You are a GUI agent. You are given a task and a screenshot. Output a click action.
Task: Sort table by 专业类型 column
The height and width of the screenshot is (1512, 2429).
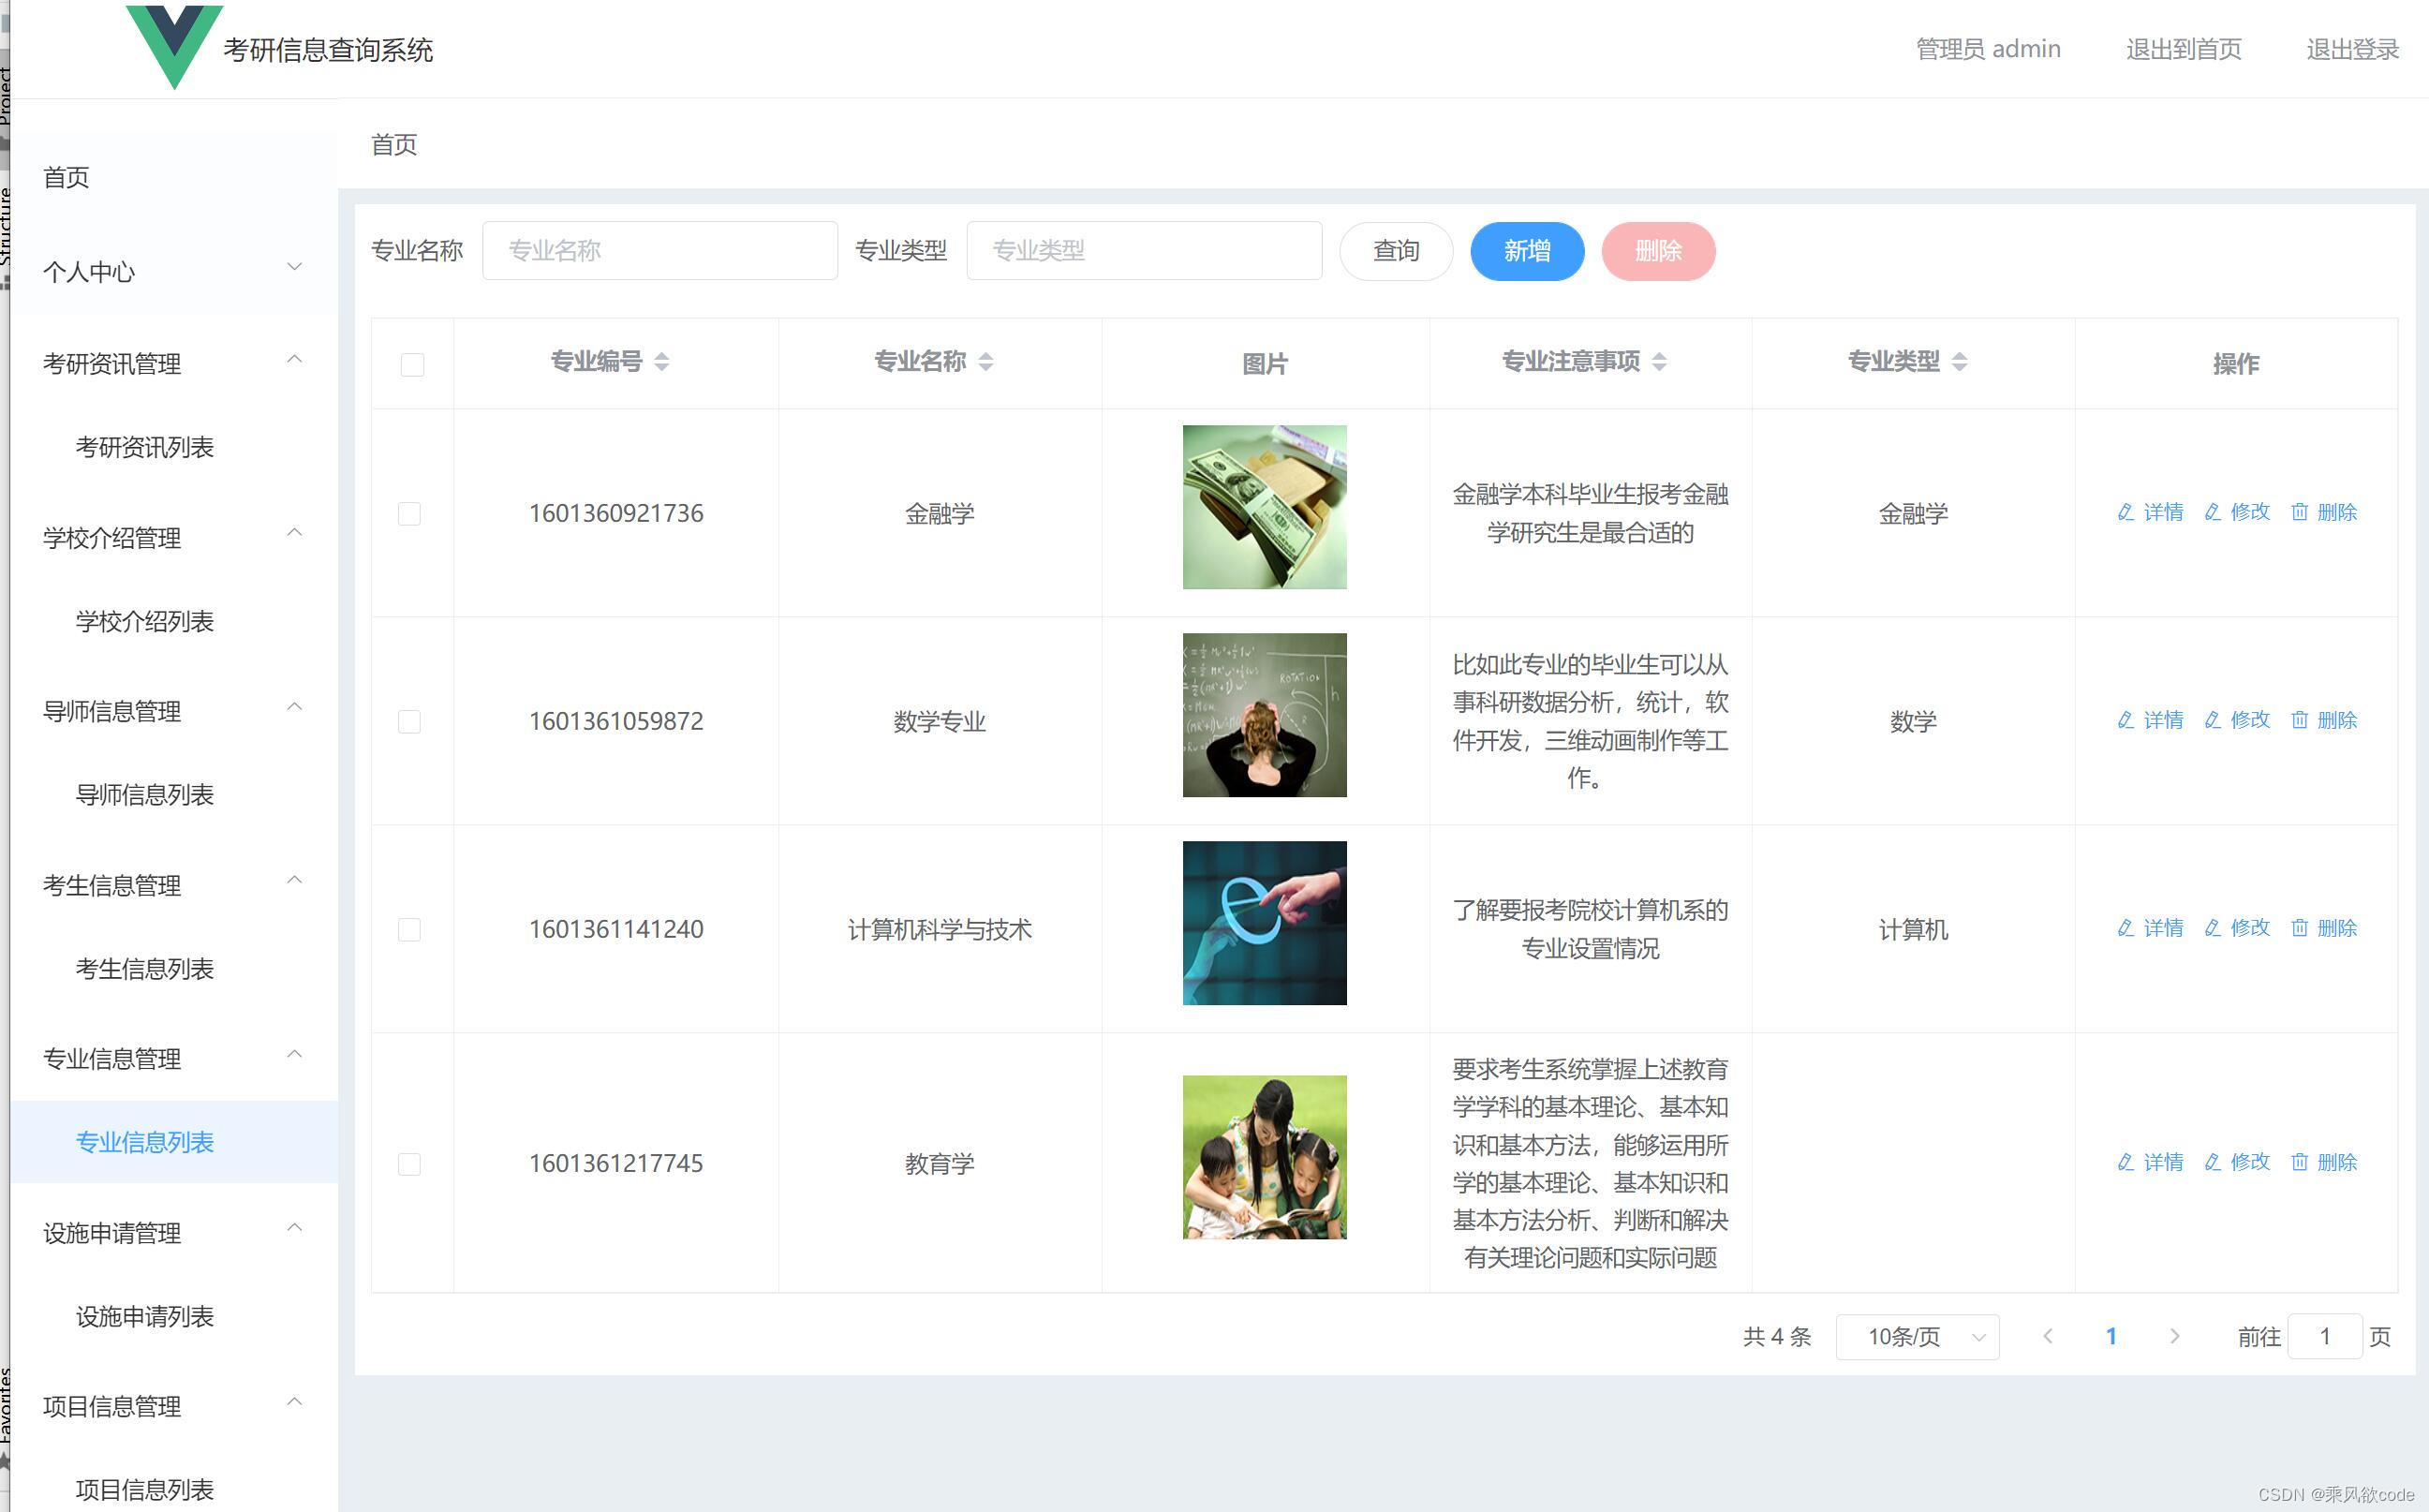tap(1961, 362)
